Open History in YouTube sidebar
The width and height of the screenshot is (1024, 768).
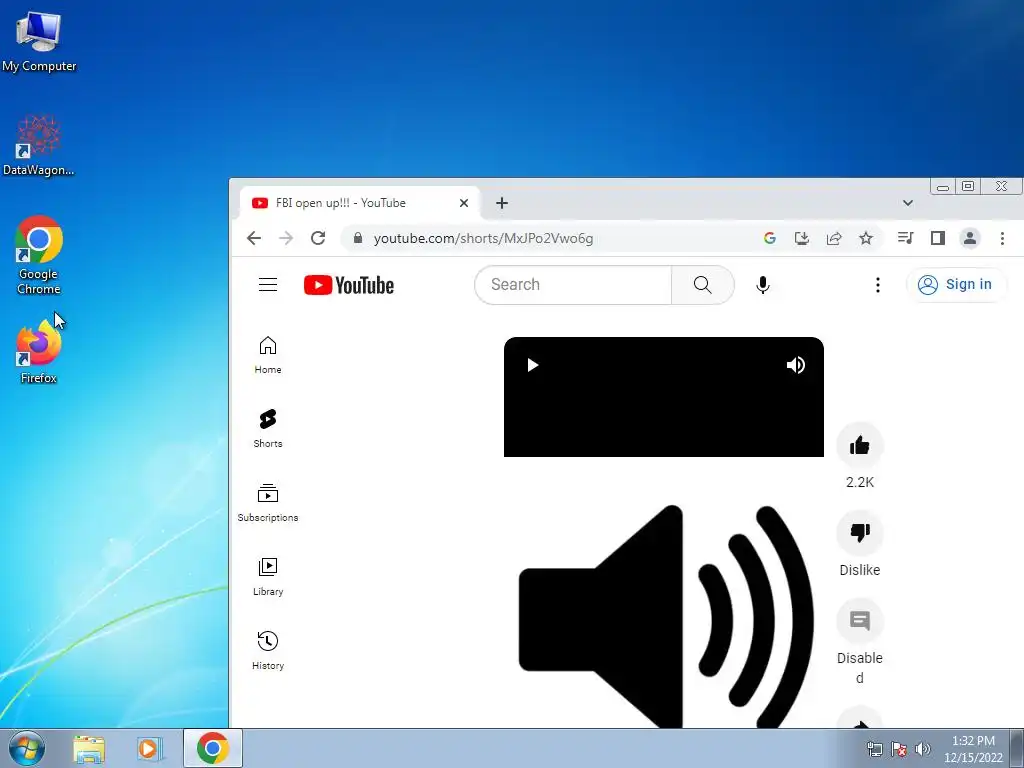click(x=268, y=650)
